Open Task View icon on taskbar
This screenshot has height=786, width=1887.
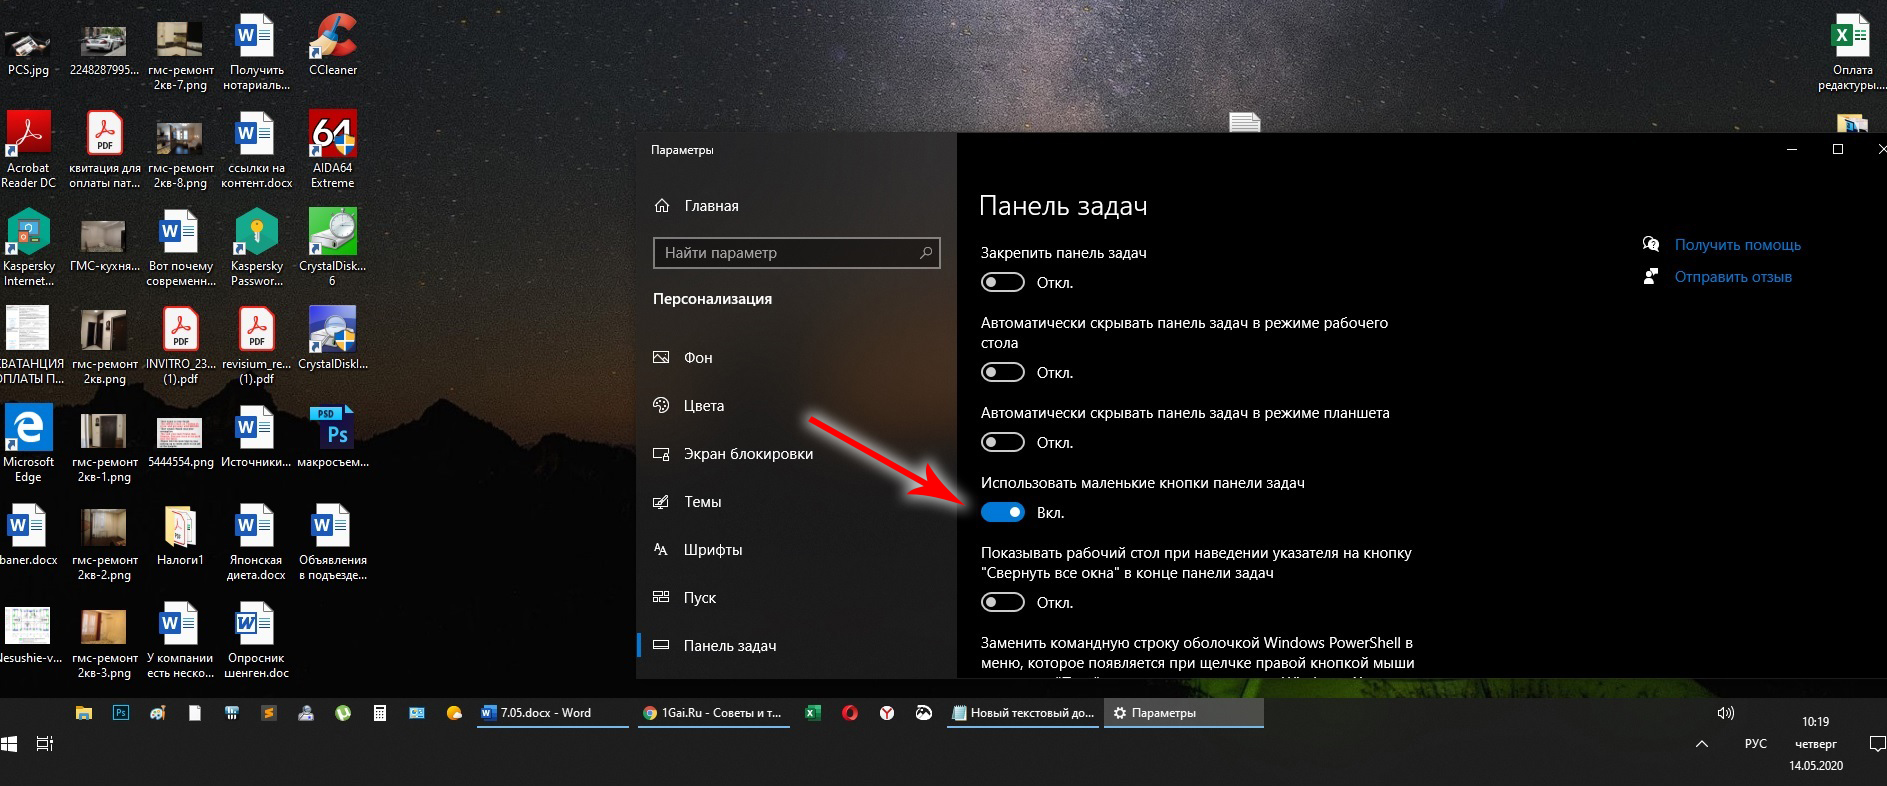[x=45, y=744]
